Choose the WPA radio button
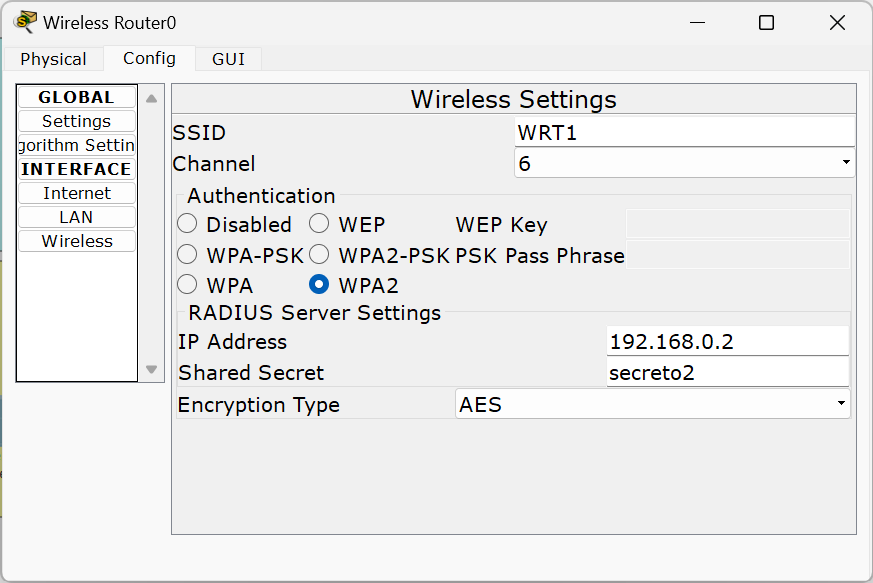The width and height of the screenshot is (873, 583). pos(187,285)
